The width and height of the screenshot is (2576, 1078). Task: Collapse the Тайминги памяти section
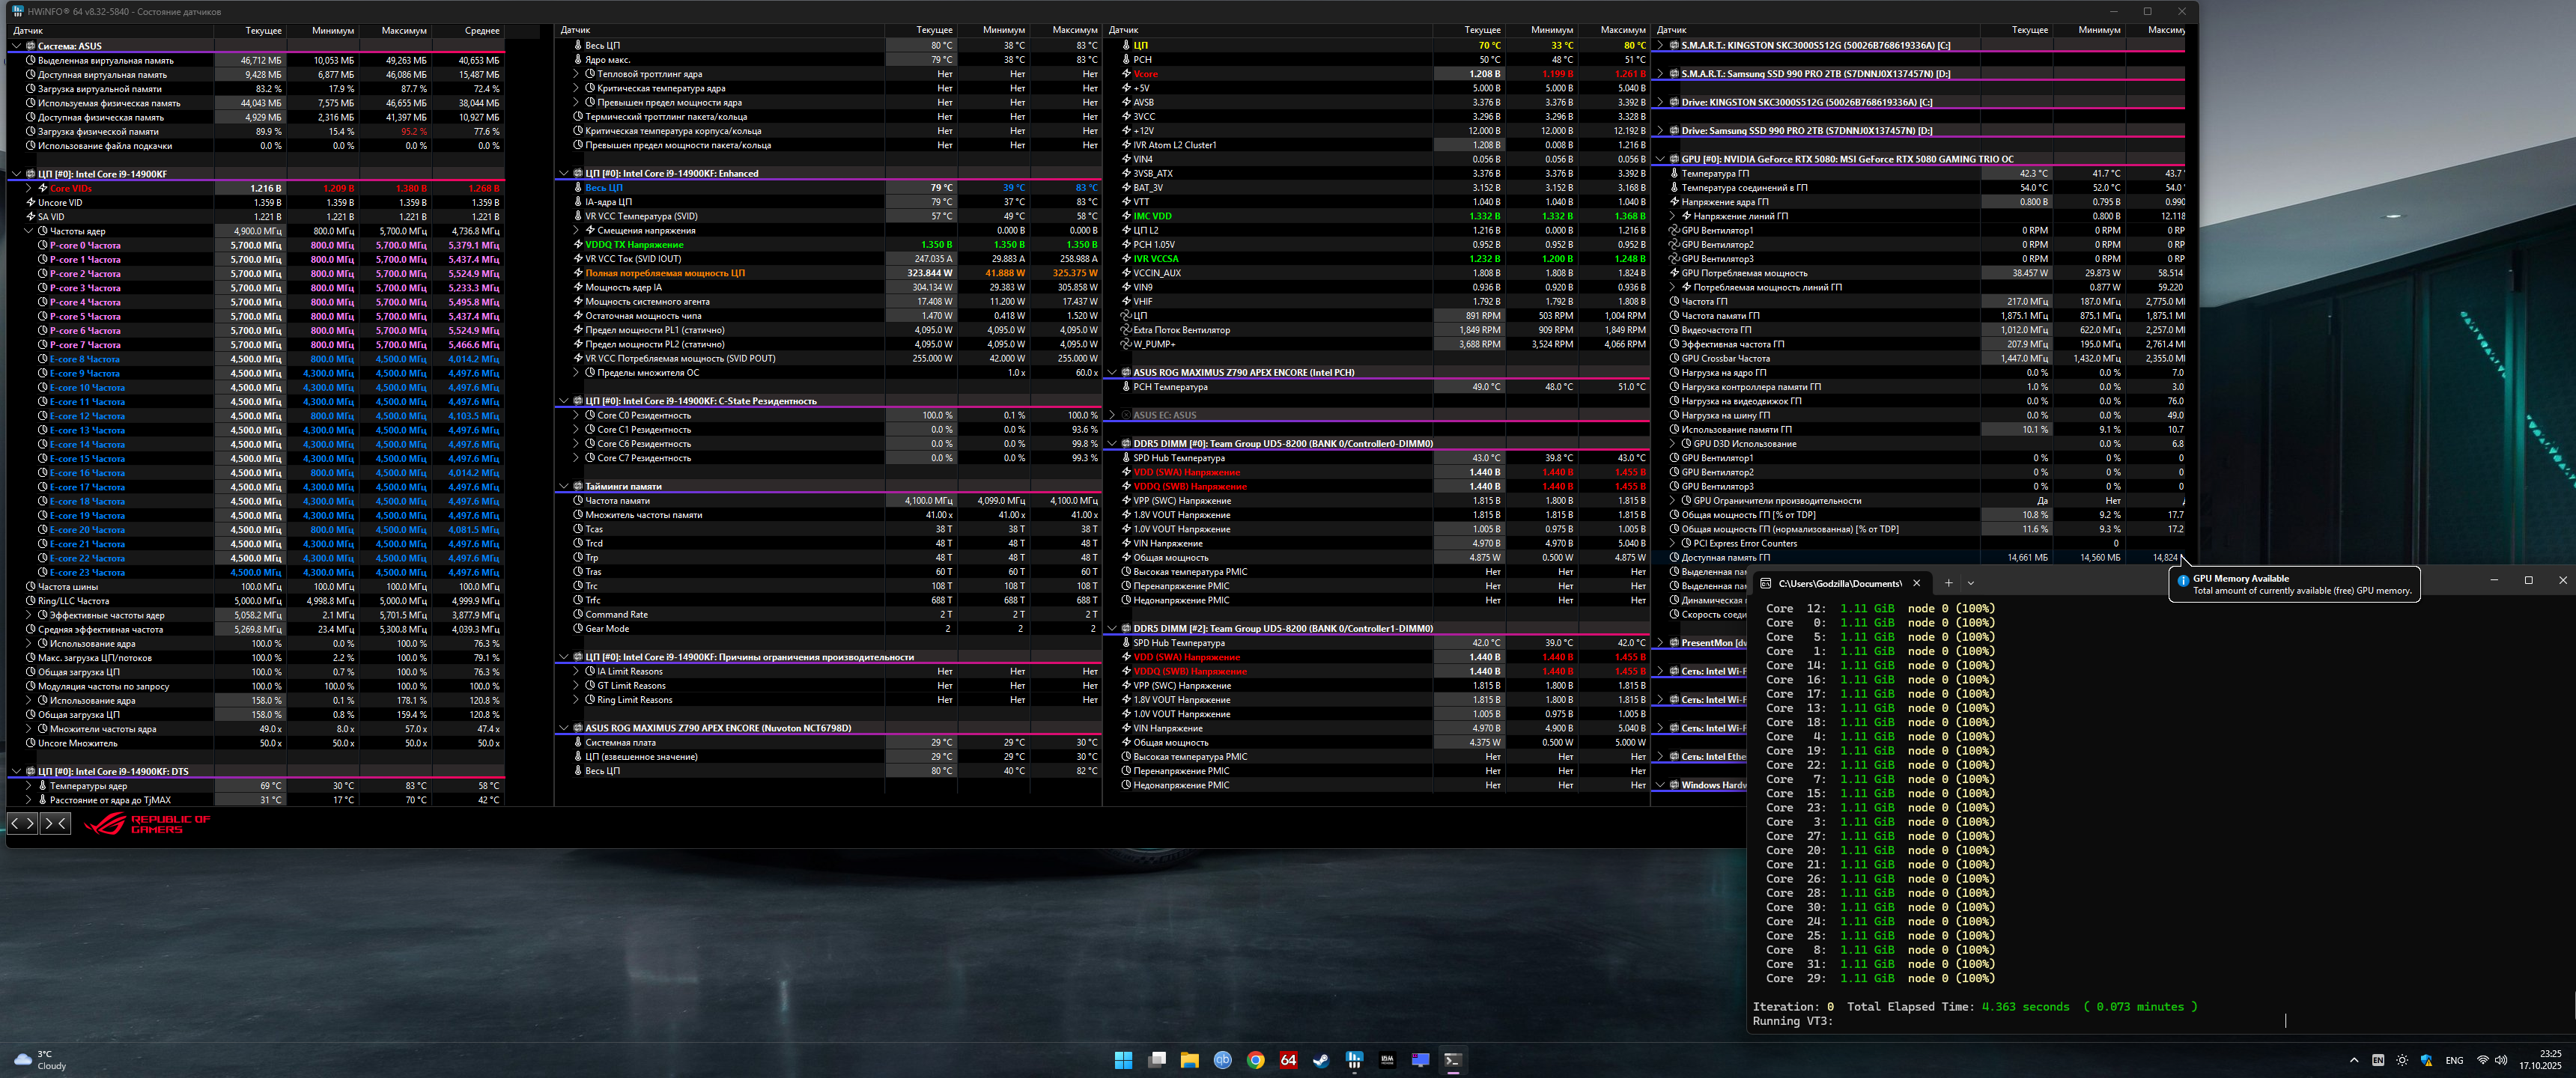tap(564, 487)
